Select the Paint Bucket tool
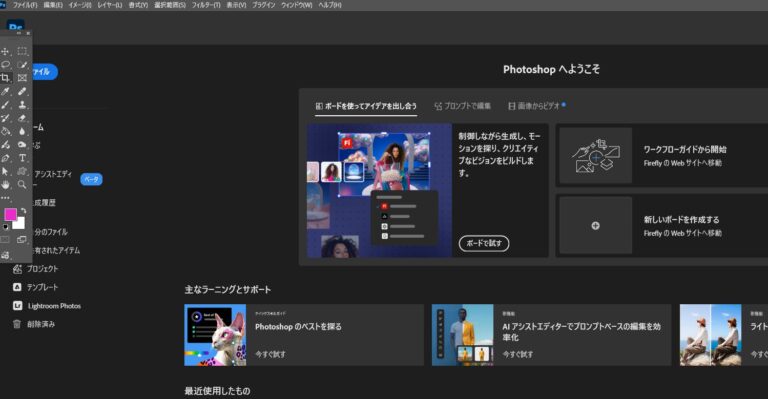 pos(5,131)
